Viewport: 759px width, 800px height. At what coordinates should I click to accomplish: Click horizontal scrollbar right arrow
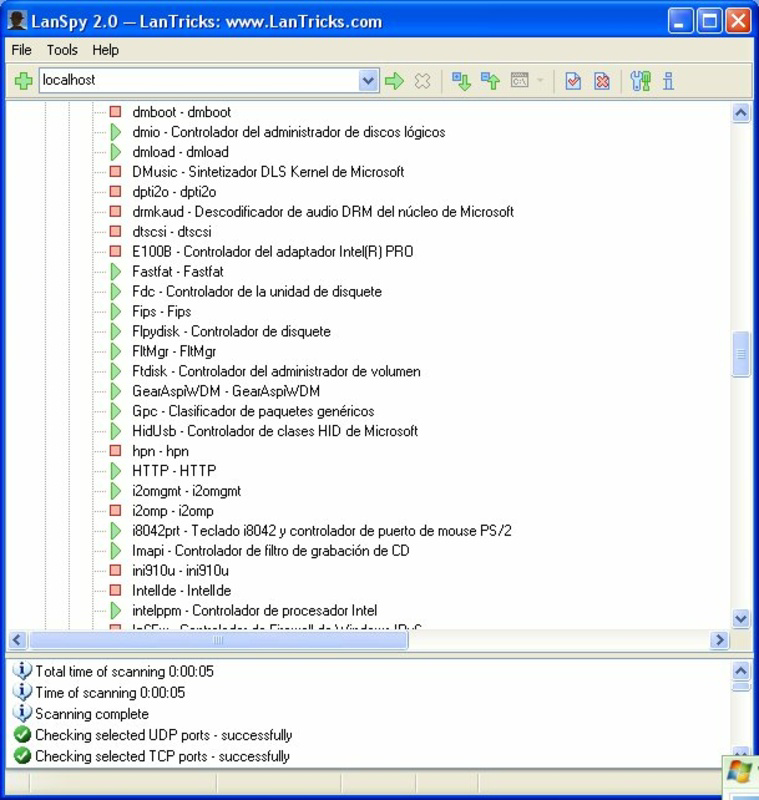click(719, 640)
